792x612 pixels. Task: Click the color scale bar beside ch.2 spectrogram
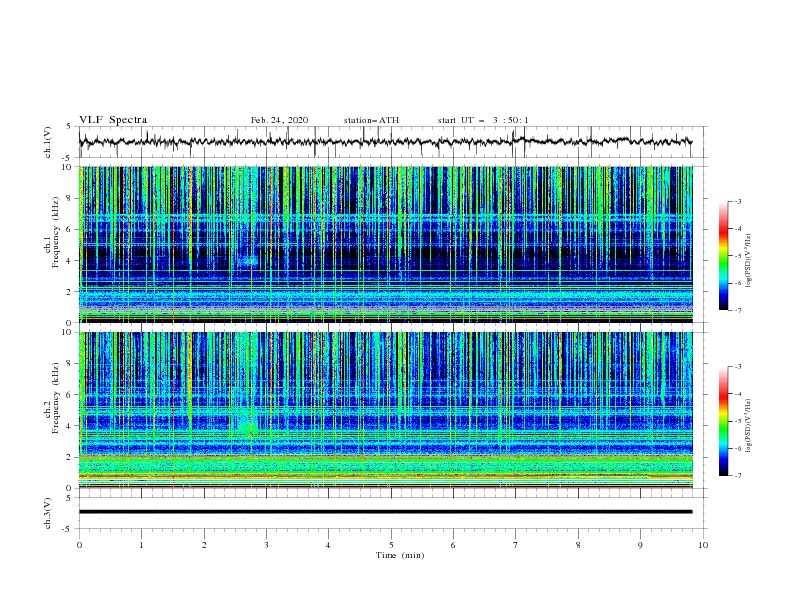pos(724,421)
